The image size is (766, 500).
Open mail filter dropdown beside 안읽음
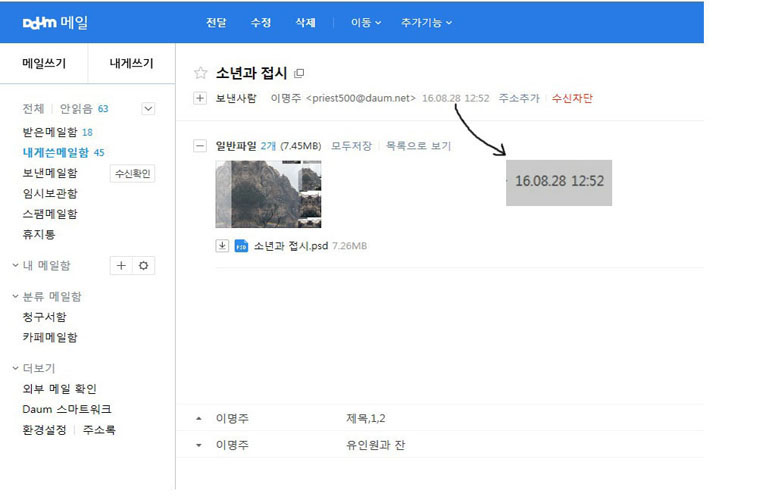[x=148, y=108]
